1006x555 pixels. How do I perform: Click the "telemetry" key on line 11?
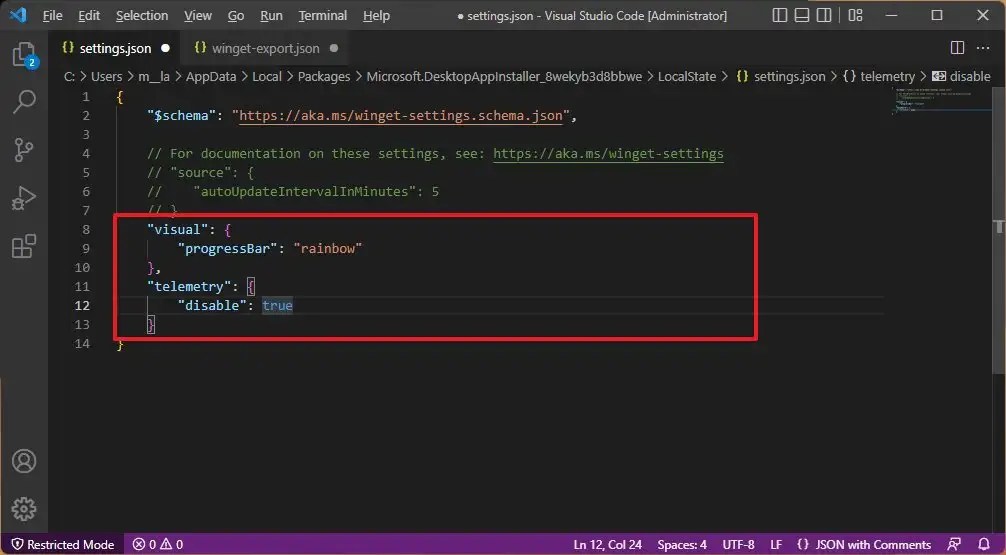click(x=189, y=286)
